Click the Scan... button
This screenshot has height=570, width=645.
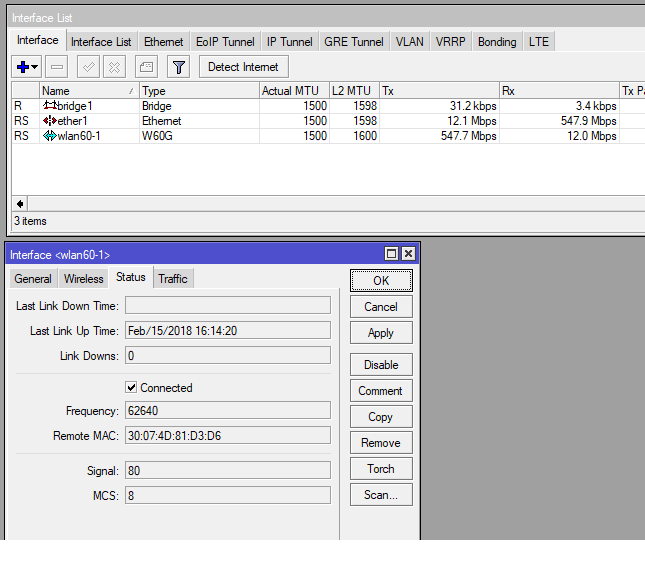coord(381,495)
